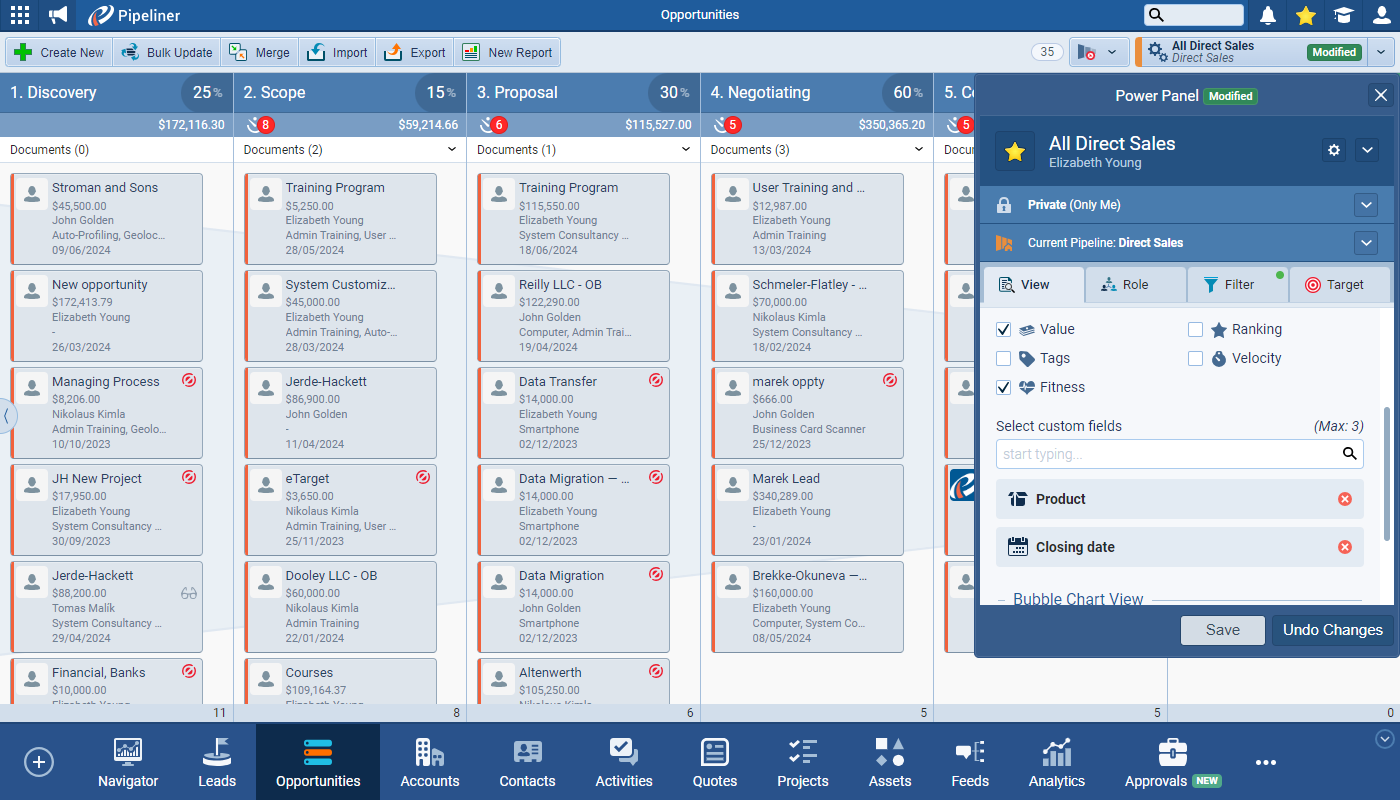Remove the Closing date custom field
Image resolution: width=1400 pixels, height=800 pixels.
pyautogui.click(x=1344, y=547)
